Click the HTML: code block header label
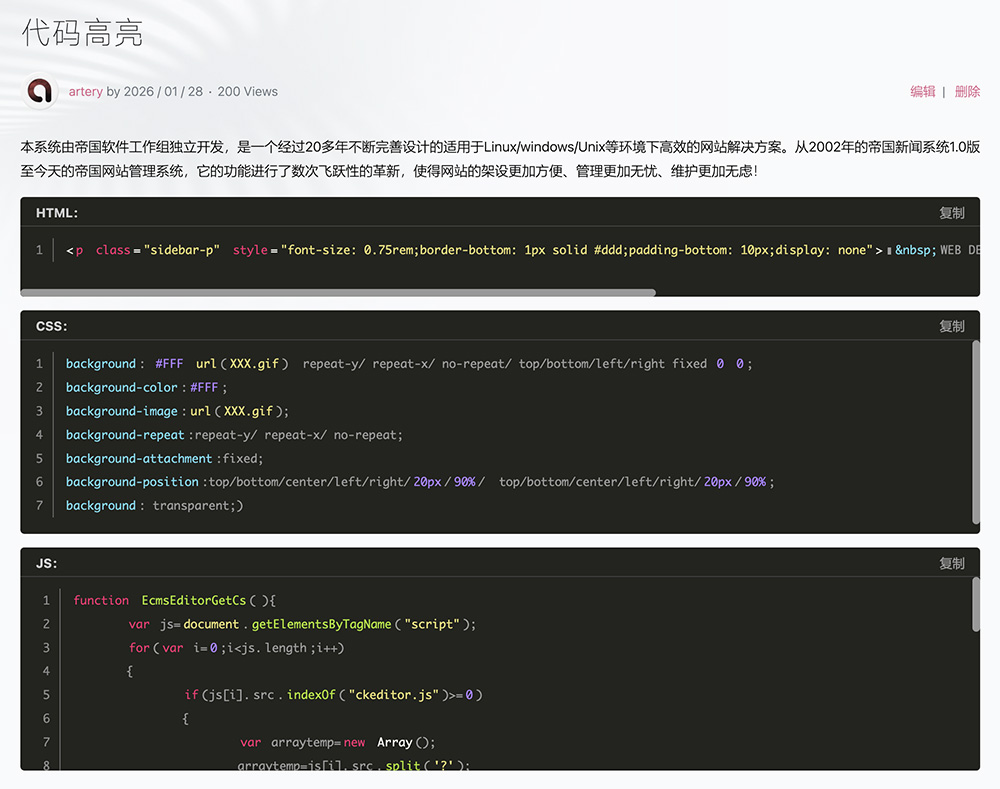 click(x=57, y=213)
